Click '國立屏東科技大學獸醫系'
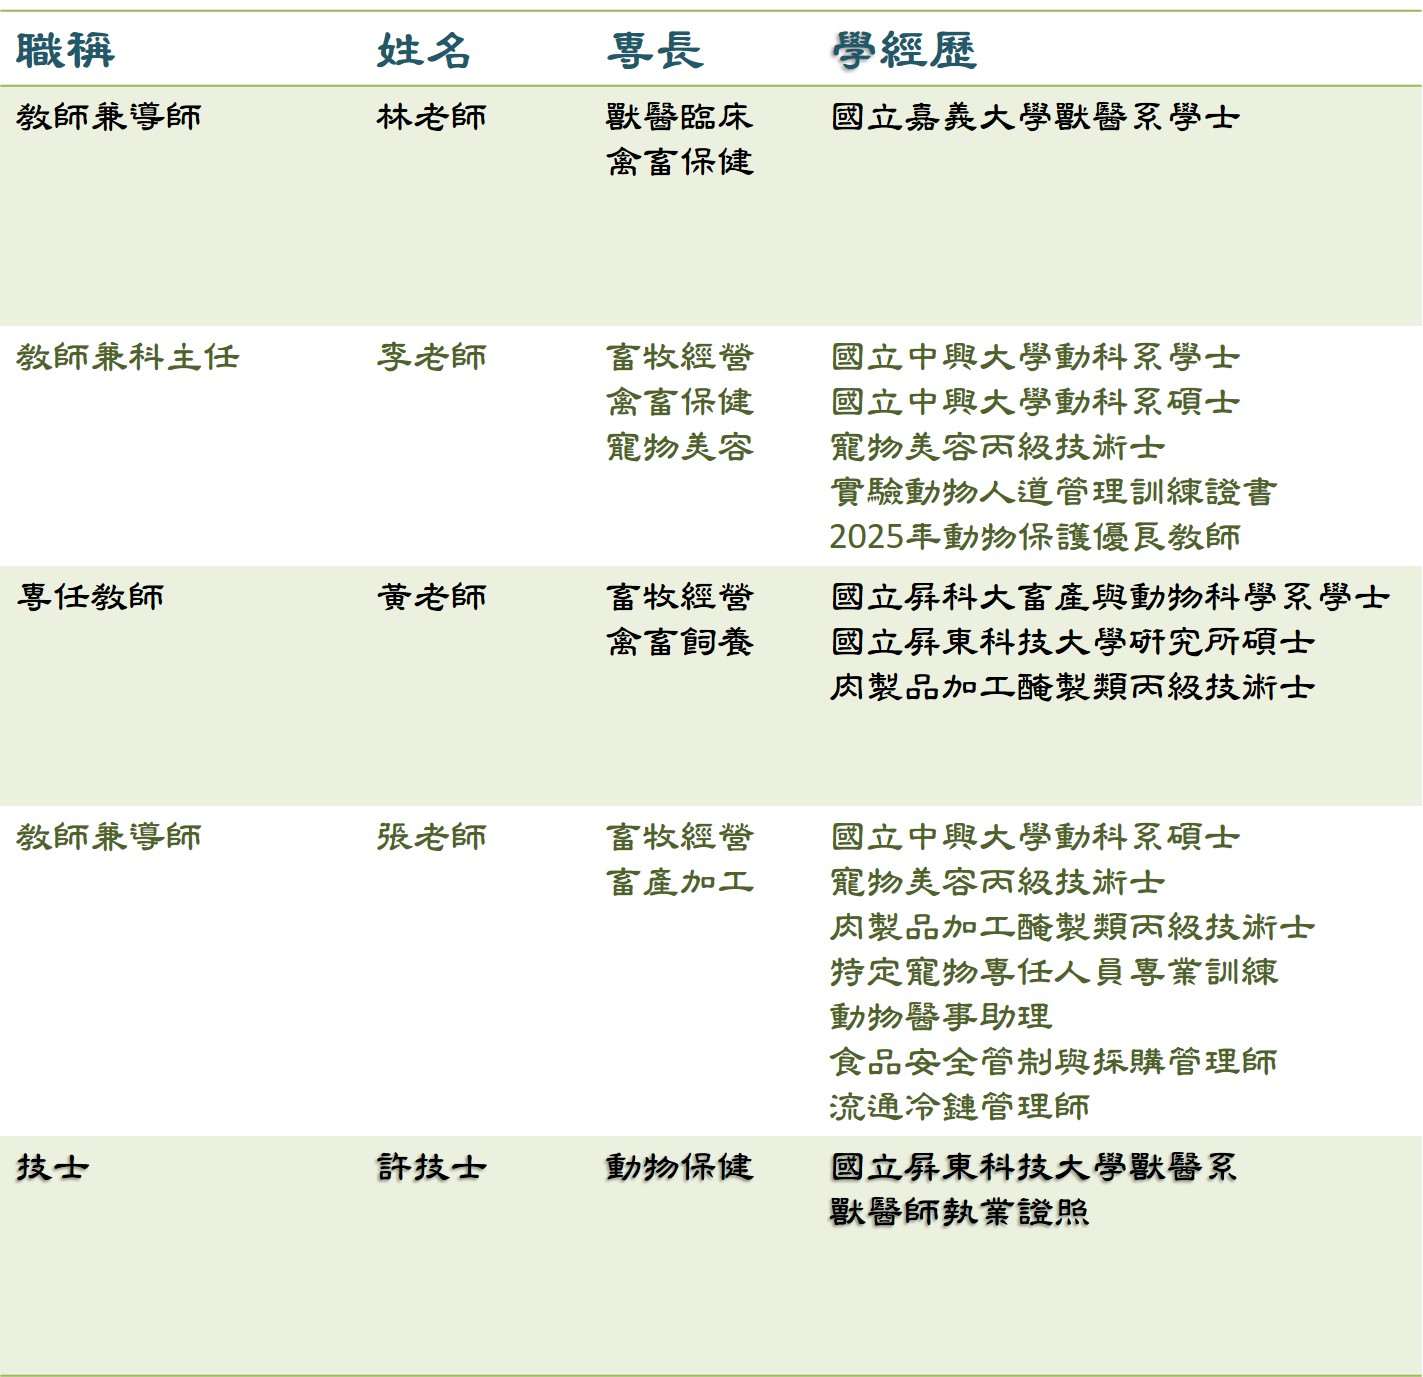 pos(1035,1167)
